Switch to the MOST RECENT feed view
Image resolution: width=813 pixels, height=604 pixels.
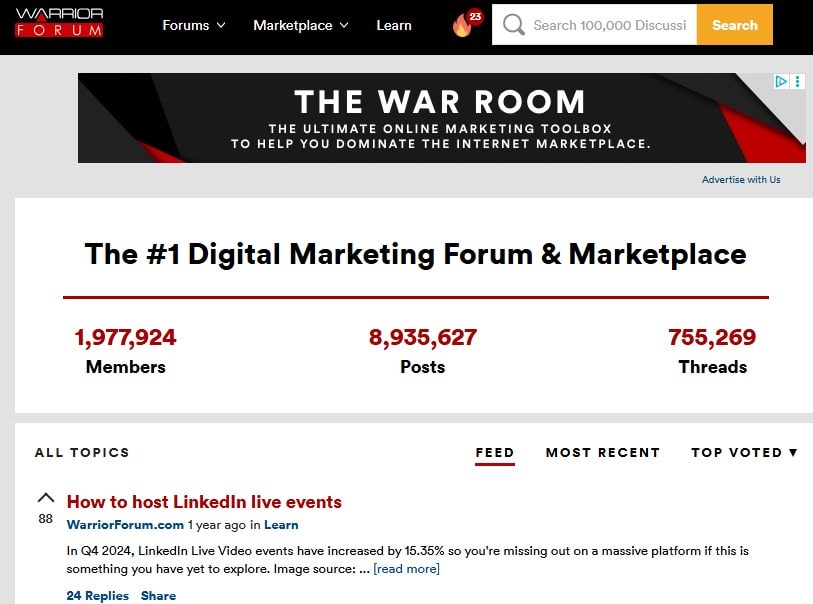pos(603,452)
